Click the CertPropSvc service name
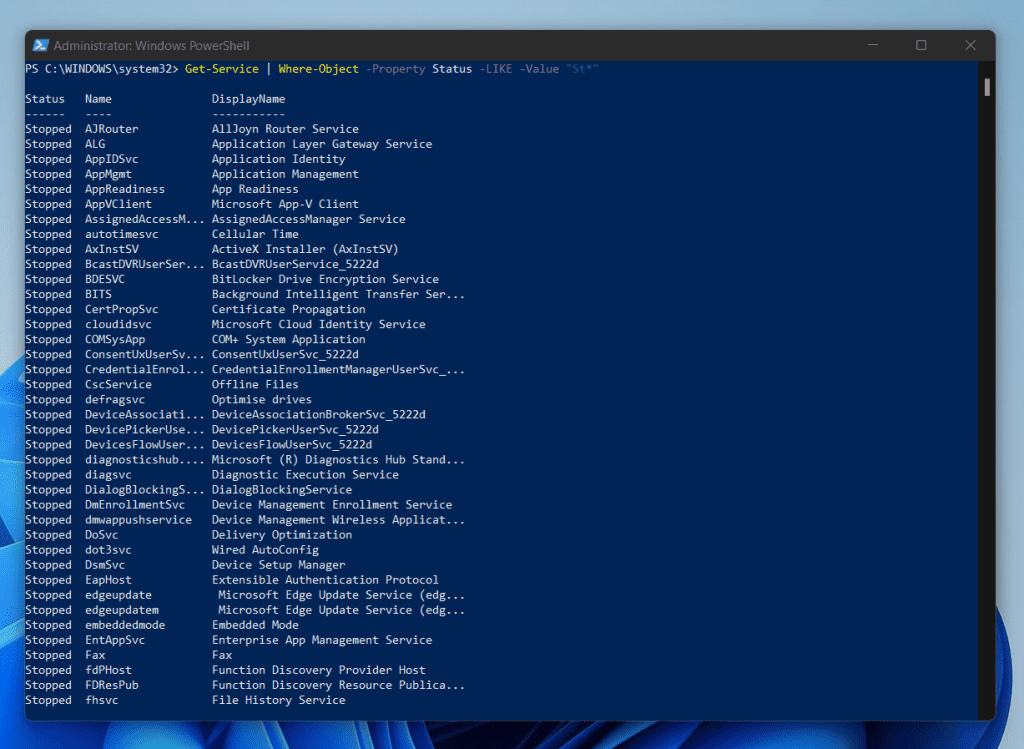1024x749 pixels. click(x=121, y=309)
